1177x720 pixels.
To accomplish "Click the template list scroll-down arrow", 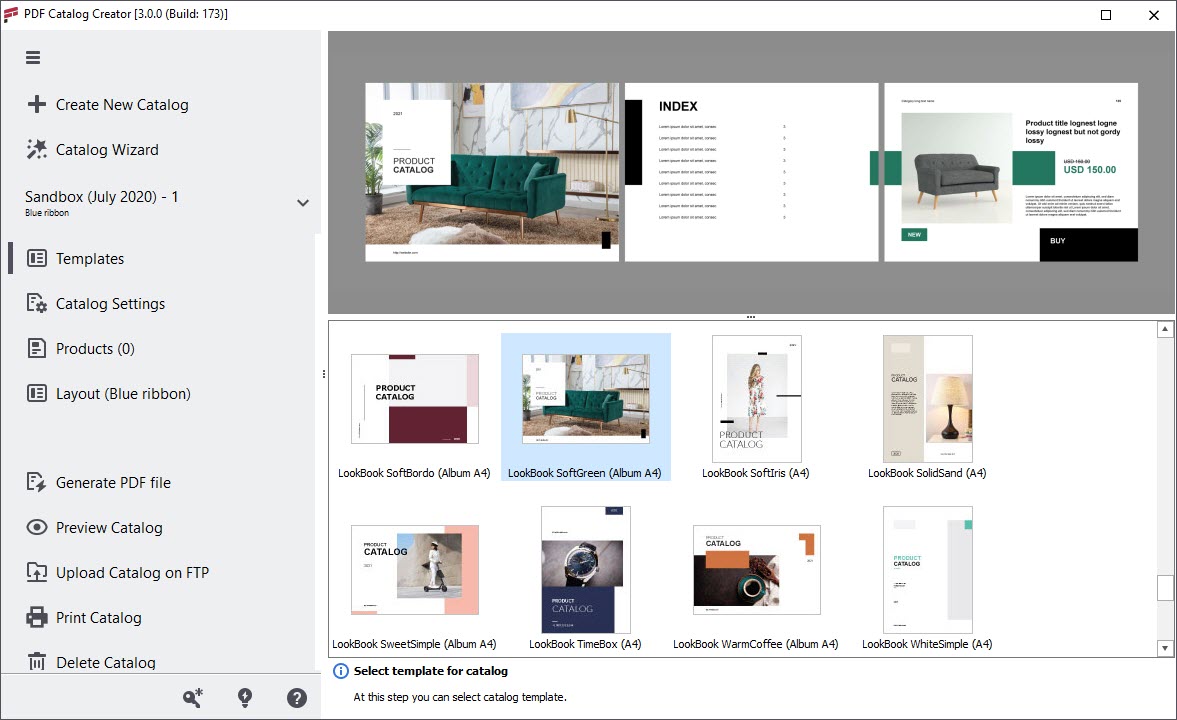I will pyautogui.click(x=1165, y=648).
